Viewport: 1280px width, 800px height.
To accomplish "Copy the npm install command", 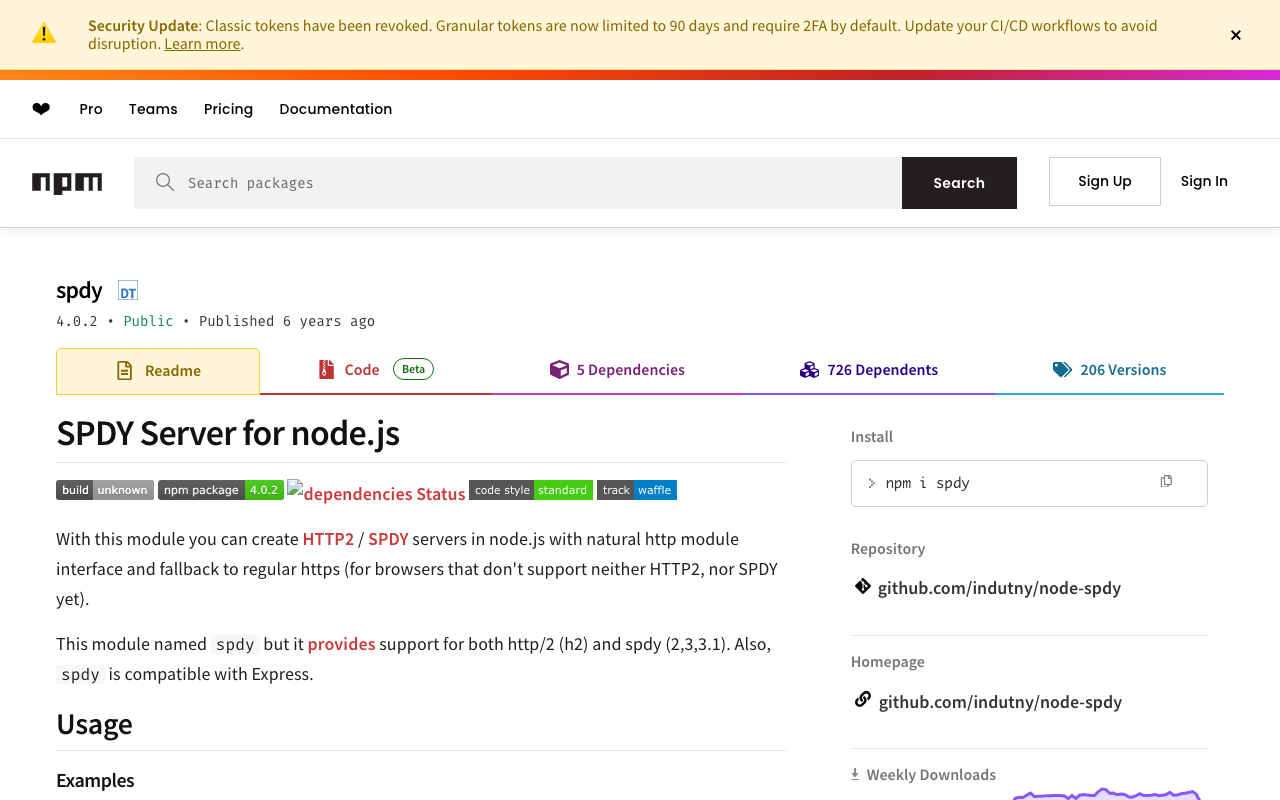I will coord(1166,482).
